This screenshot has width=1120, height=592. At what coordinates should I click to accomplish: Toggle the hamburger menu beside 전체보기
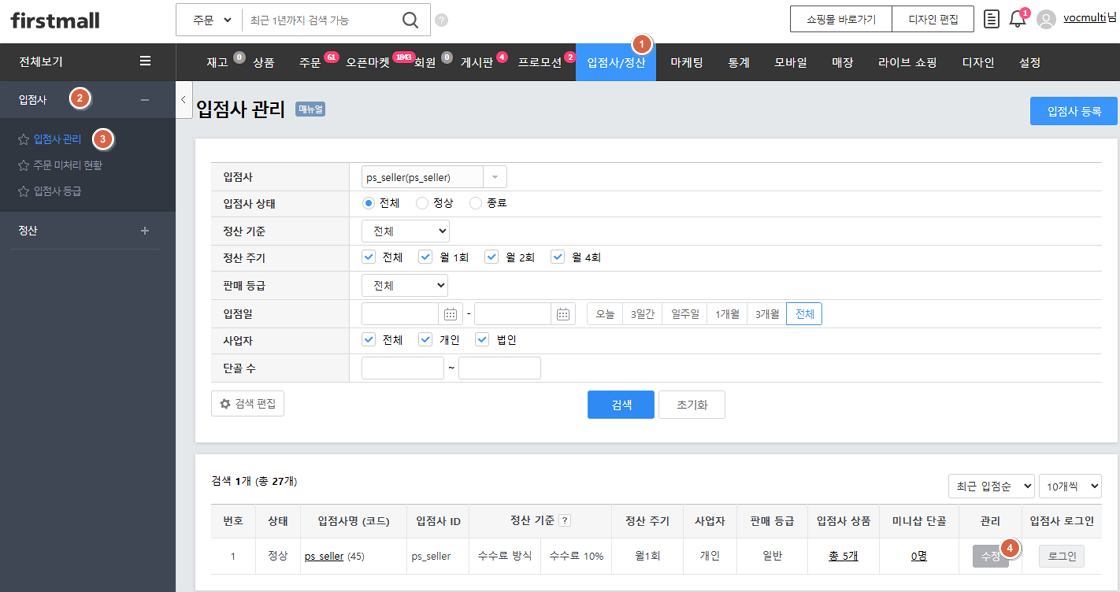145,61
